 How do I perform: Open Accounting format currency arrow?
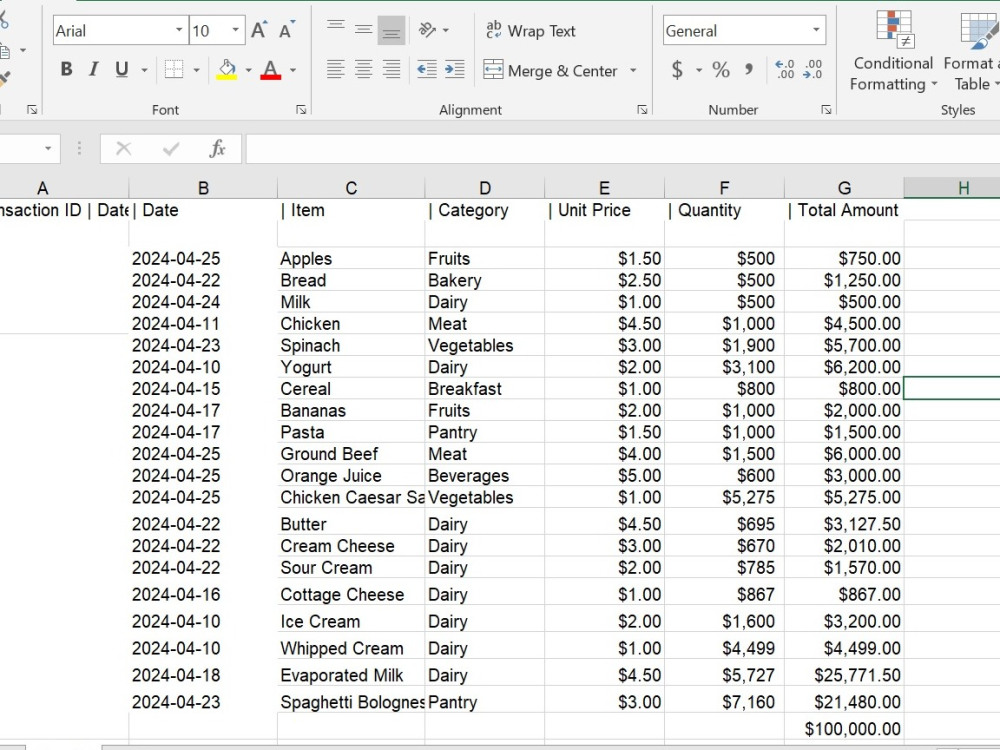pos(699,70)
